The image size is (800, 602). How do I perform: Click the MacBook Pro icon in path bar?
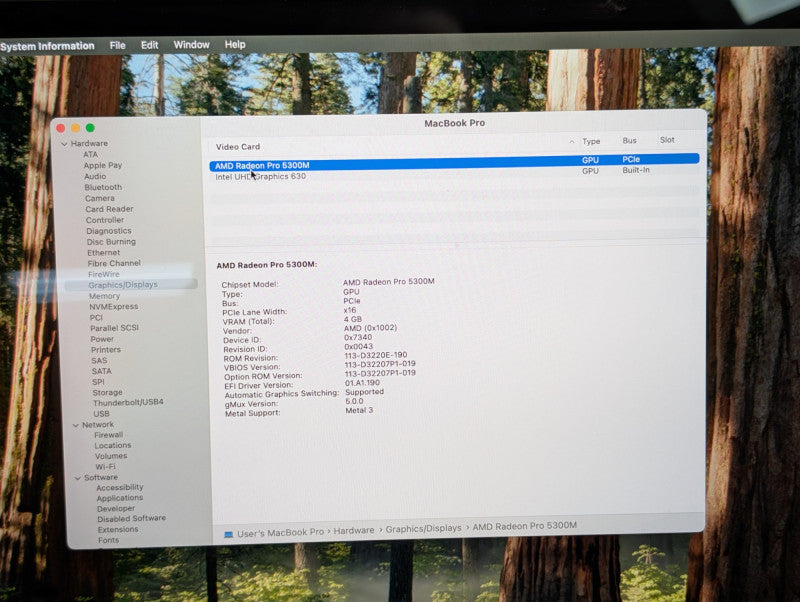pyautogui.click(x=229, y=534)
